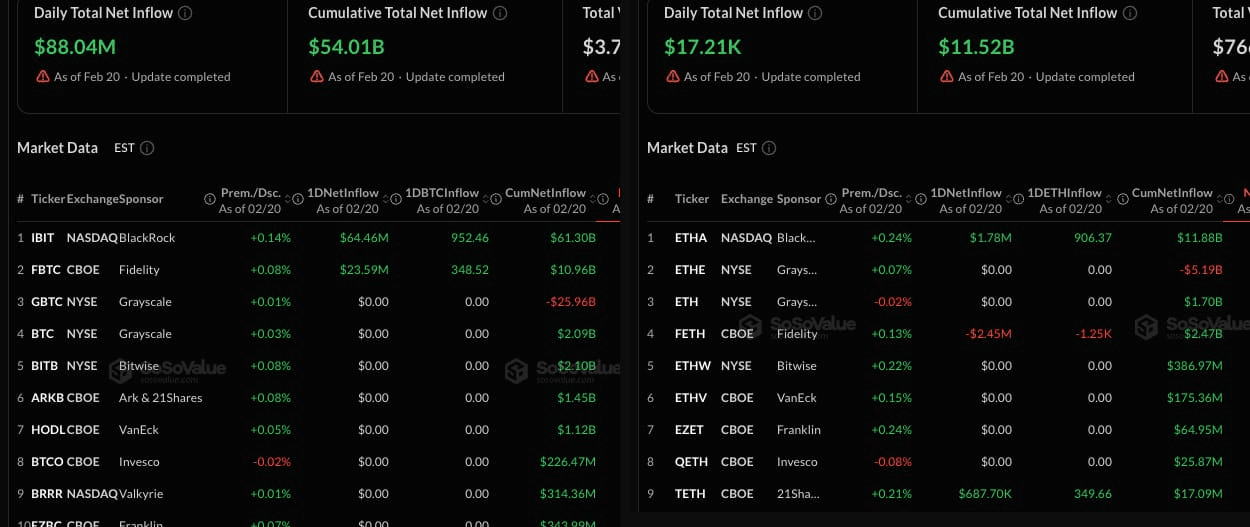Sort Bitcoin table by 1DNetInflow arrows

click(385, 200)
